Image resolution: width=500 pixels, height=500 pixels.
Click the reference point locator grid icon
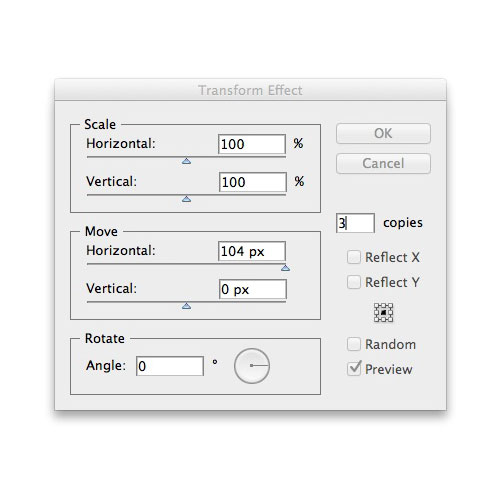383,312
